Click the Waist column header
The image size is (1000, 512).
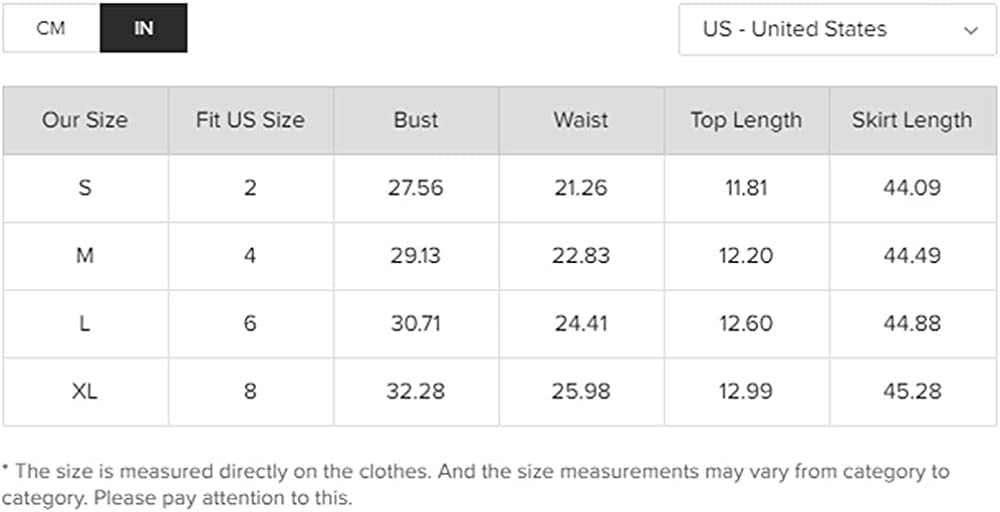click(581, 121)
